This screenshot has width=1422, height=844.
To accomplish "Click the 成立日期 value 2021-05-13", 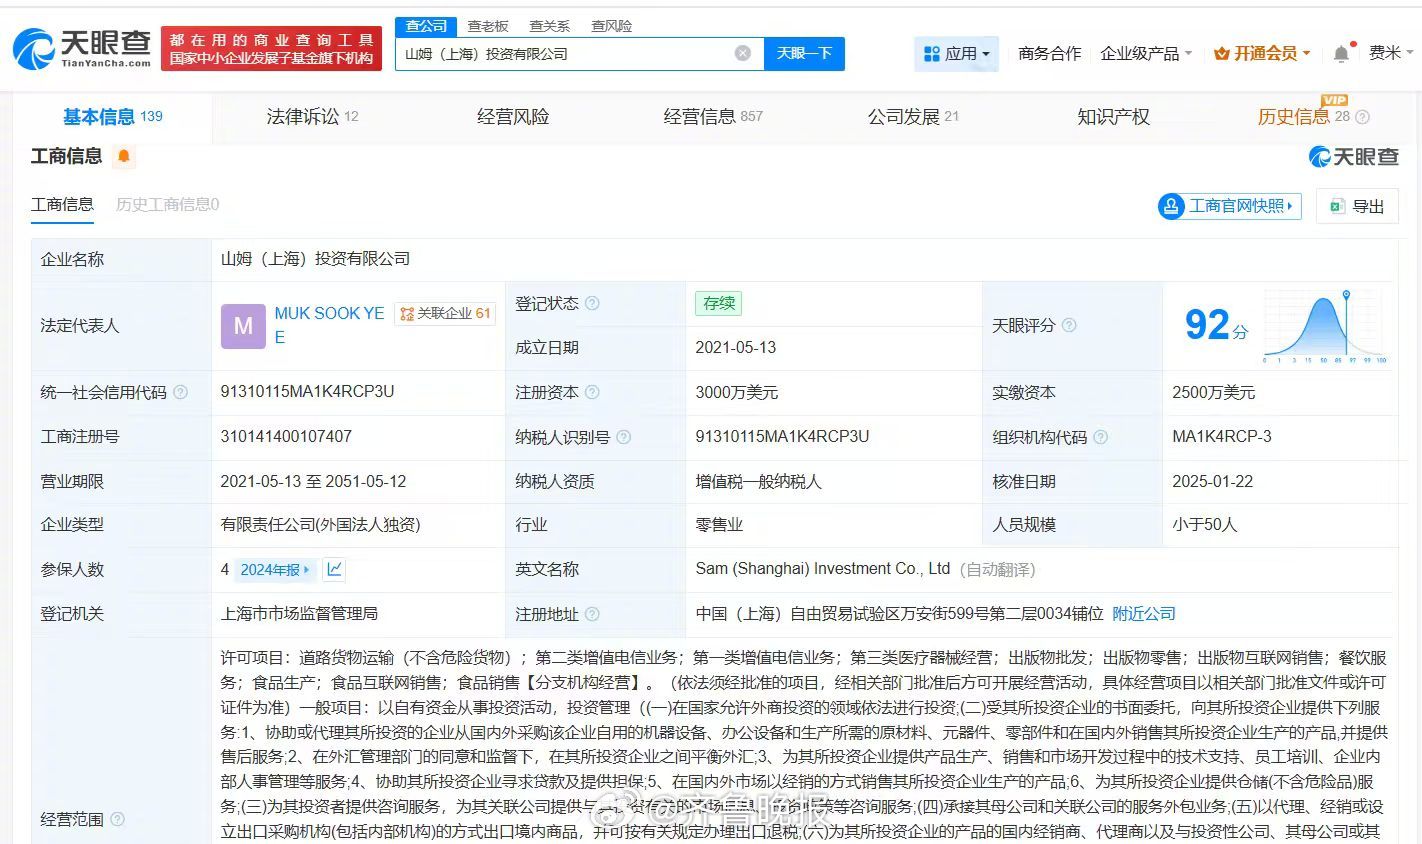I will [x=736, y=348].
